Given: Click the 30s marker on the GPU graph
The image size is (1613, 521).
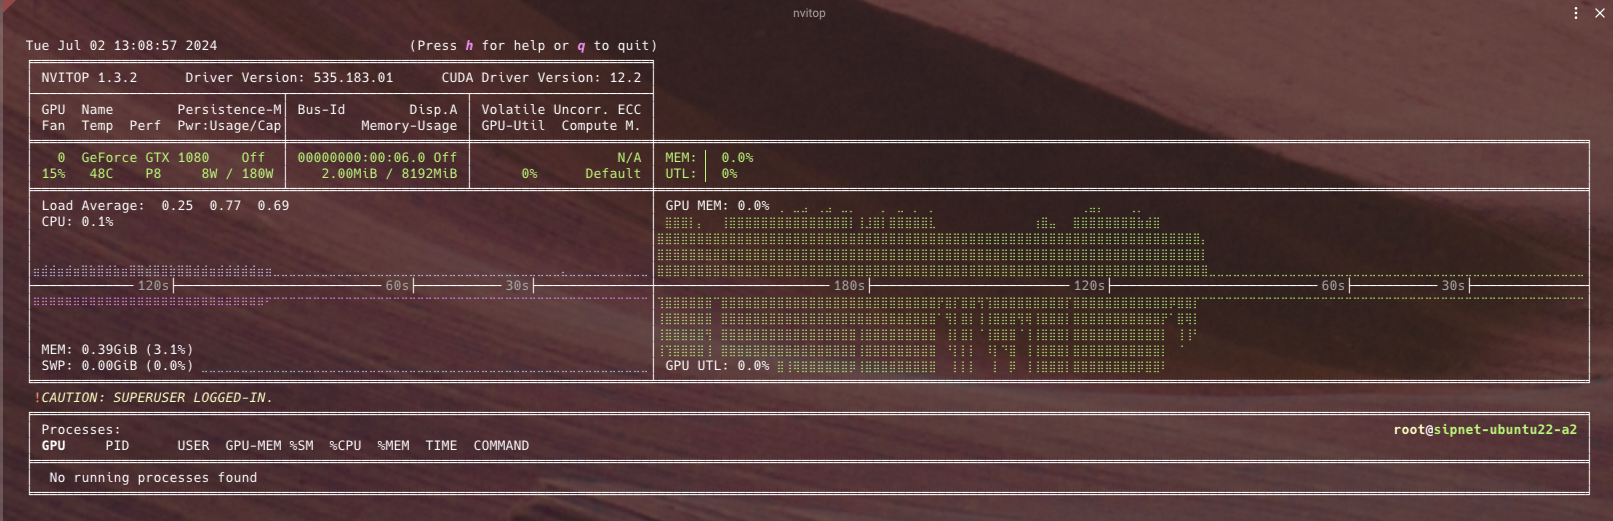Looking at the screenshot, I should click(1453, 286).
